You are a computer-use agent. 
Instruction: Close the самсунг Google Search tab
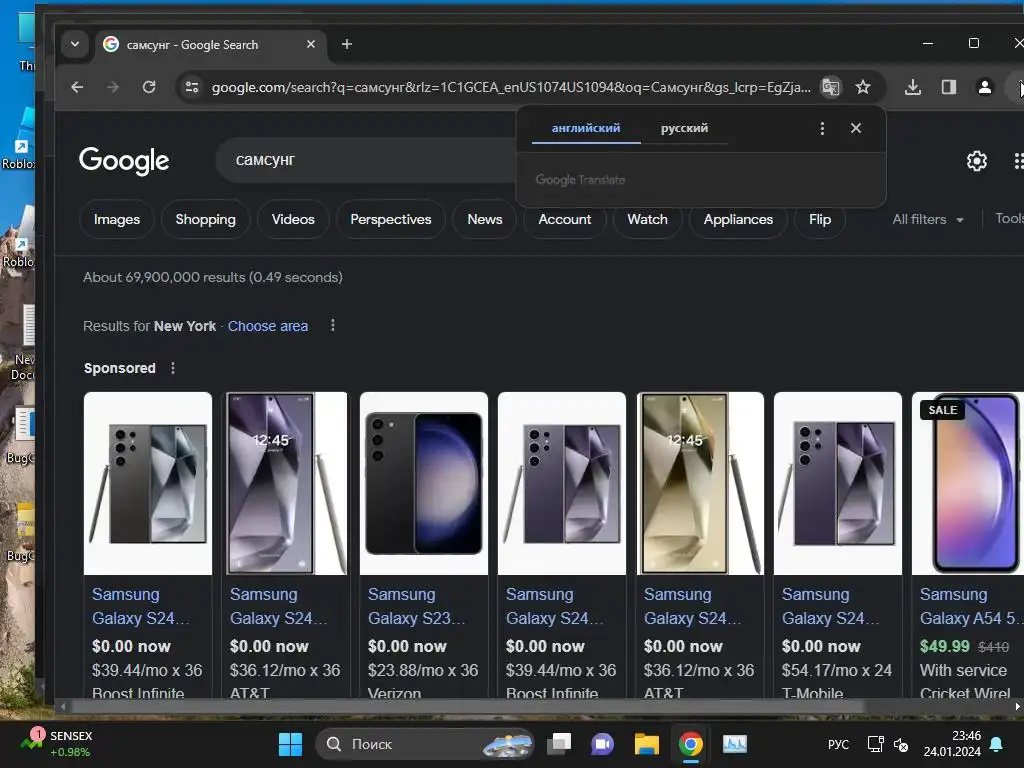(x=311, y=44)
